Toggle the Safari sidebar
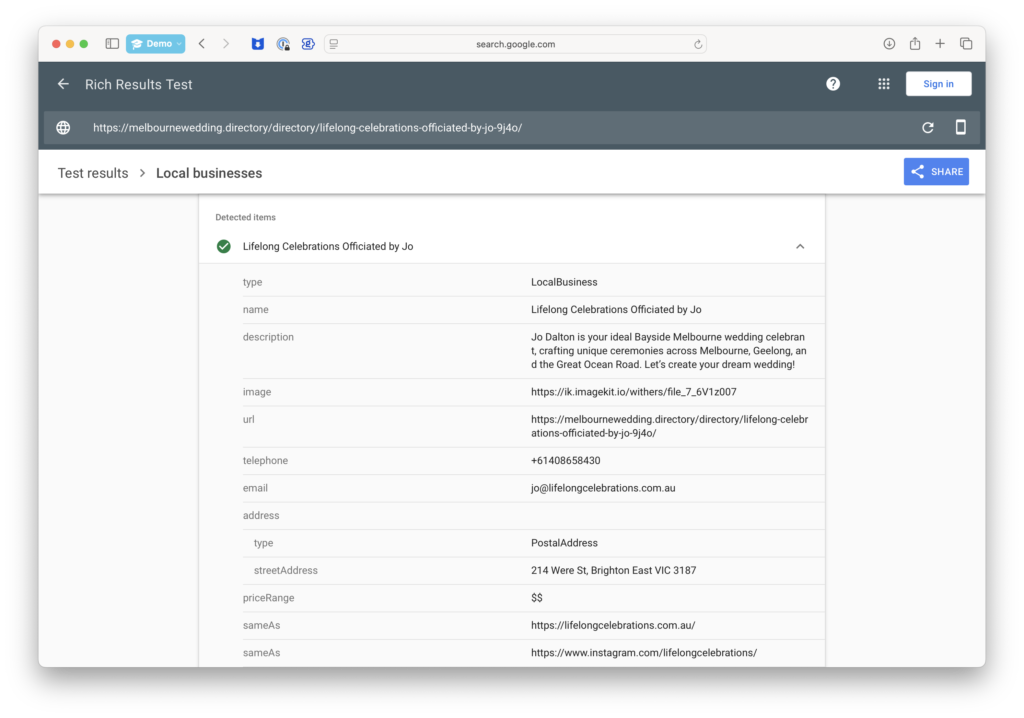1024x718 pixels. pyautogui.click(x=112, y=44)
